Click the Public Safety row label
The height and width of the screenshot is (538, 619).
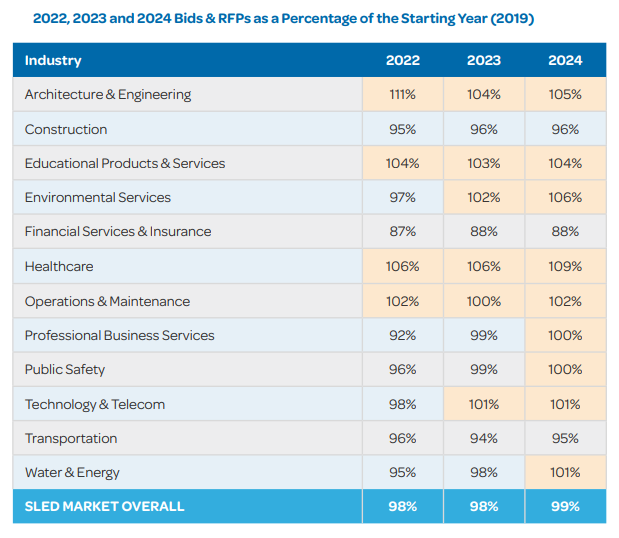pos(65,370)
